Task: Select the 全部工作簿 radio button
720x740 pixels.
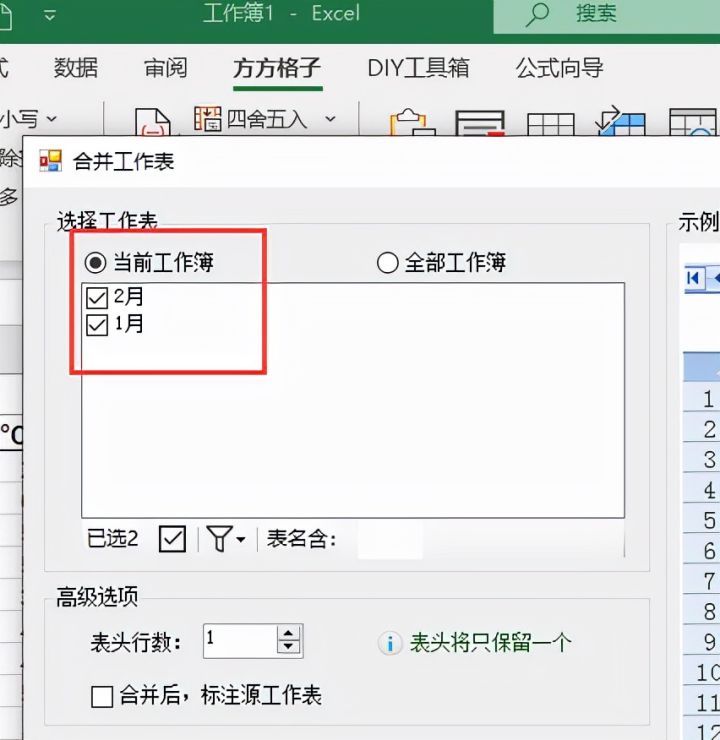Action: pyautogui.click(x=387, y=262)
